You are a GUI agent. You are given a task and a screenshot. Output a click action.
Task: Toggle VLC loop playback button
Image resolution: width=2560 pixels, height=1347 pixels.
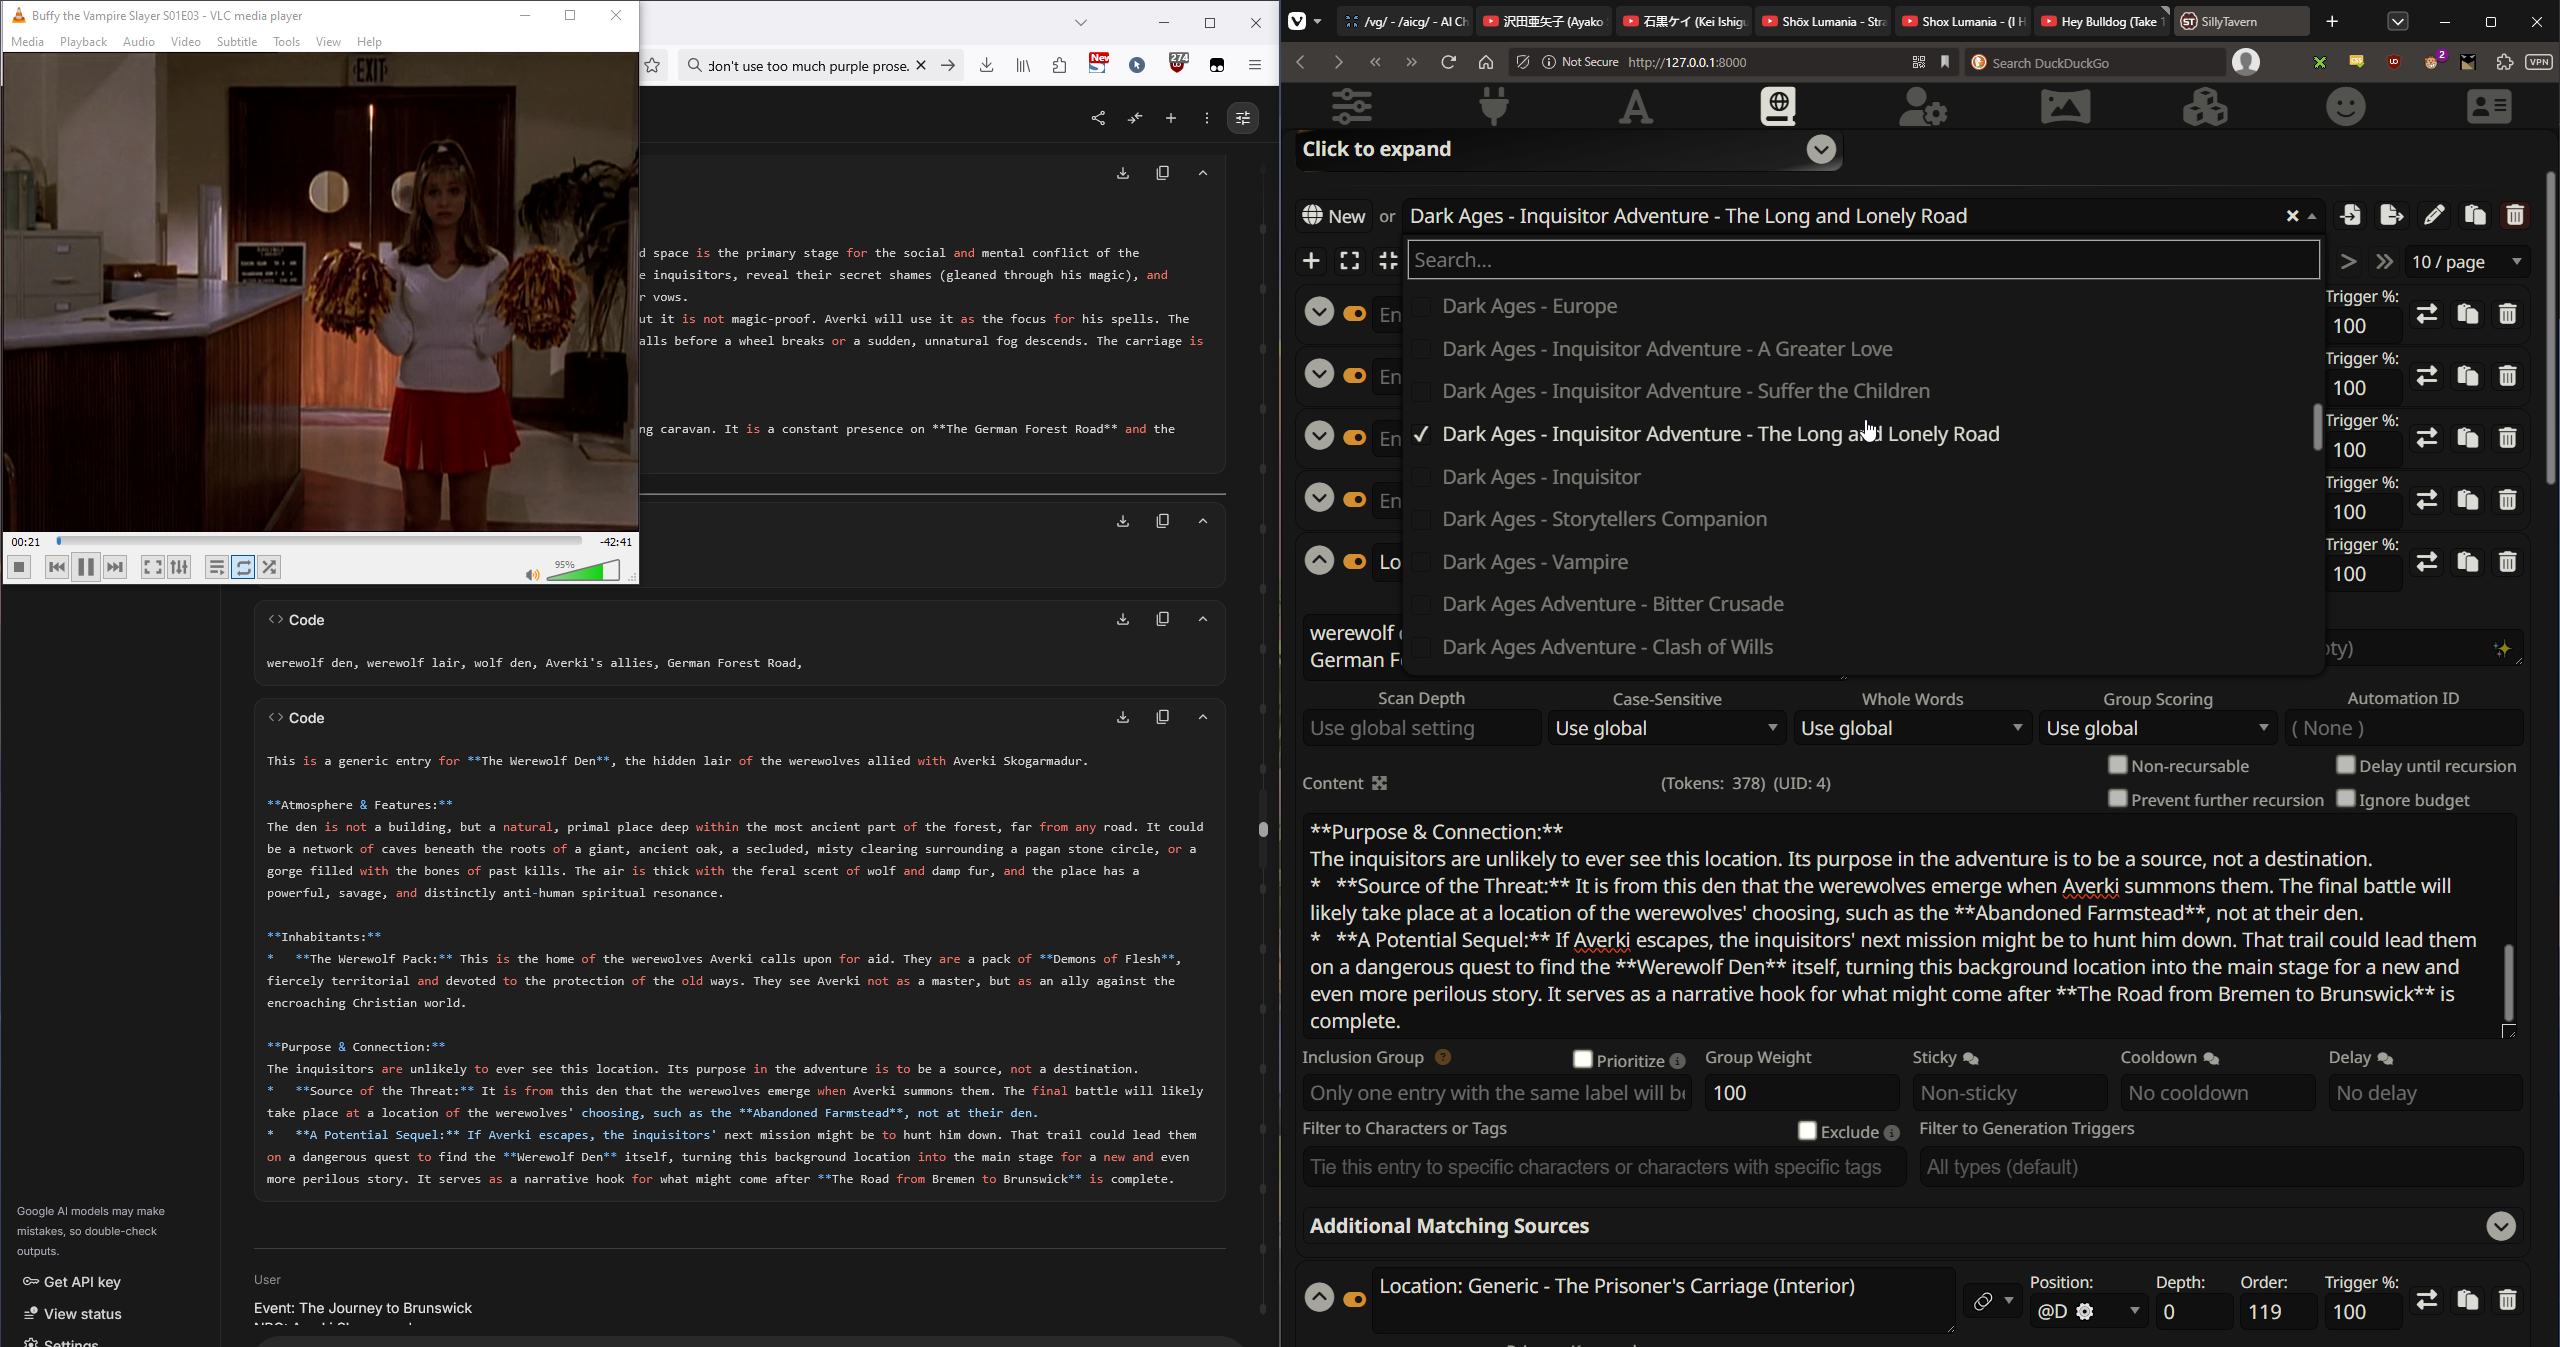pos(243,567)
